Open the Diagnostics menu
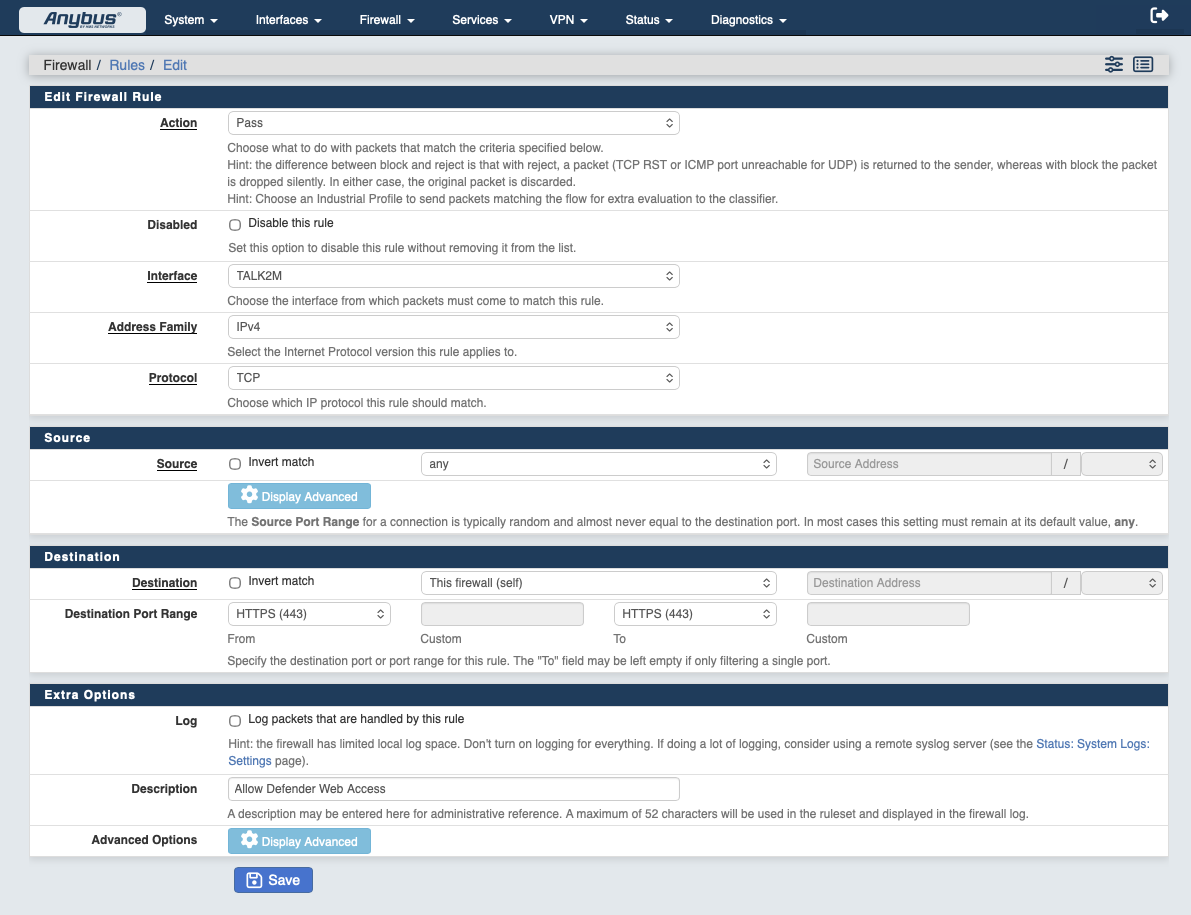Image resolution: width=1191 pixels, height=915 pixels. pyautogui.click(x=748, y=20)
